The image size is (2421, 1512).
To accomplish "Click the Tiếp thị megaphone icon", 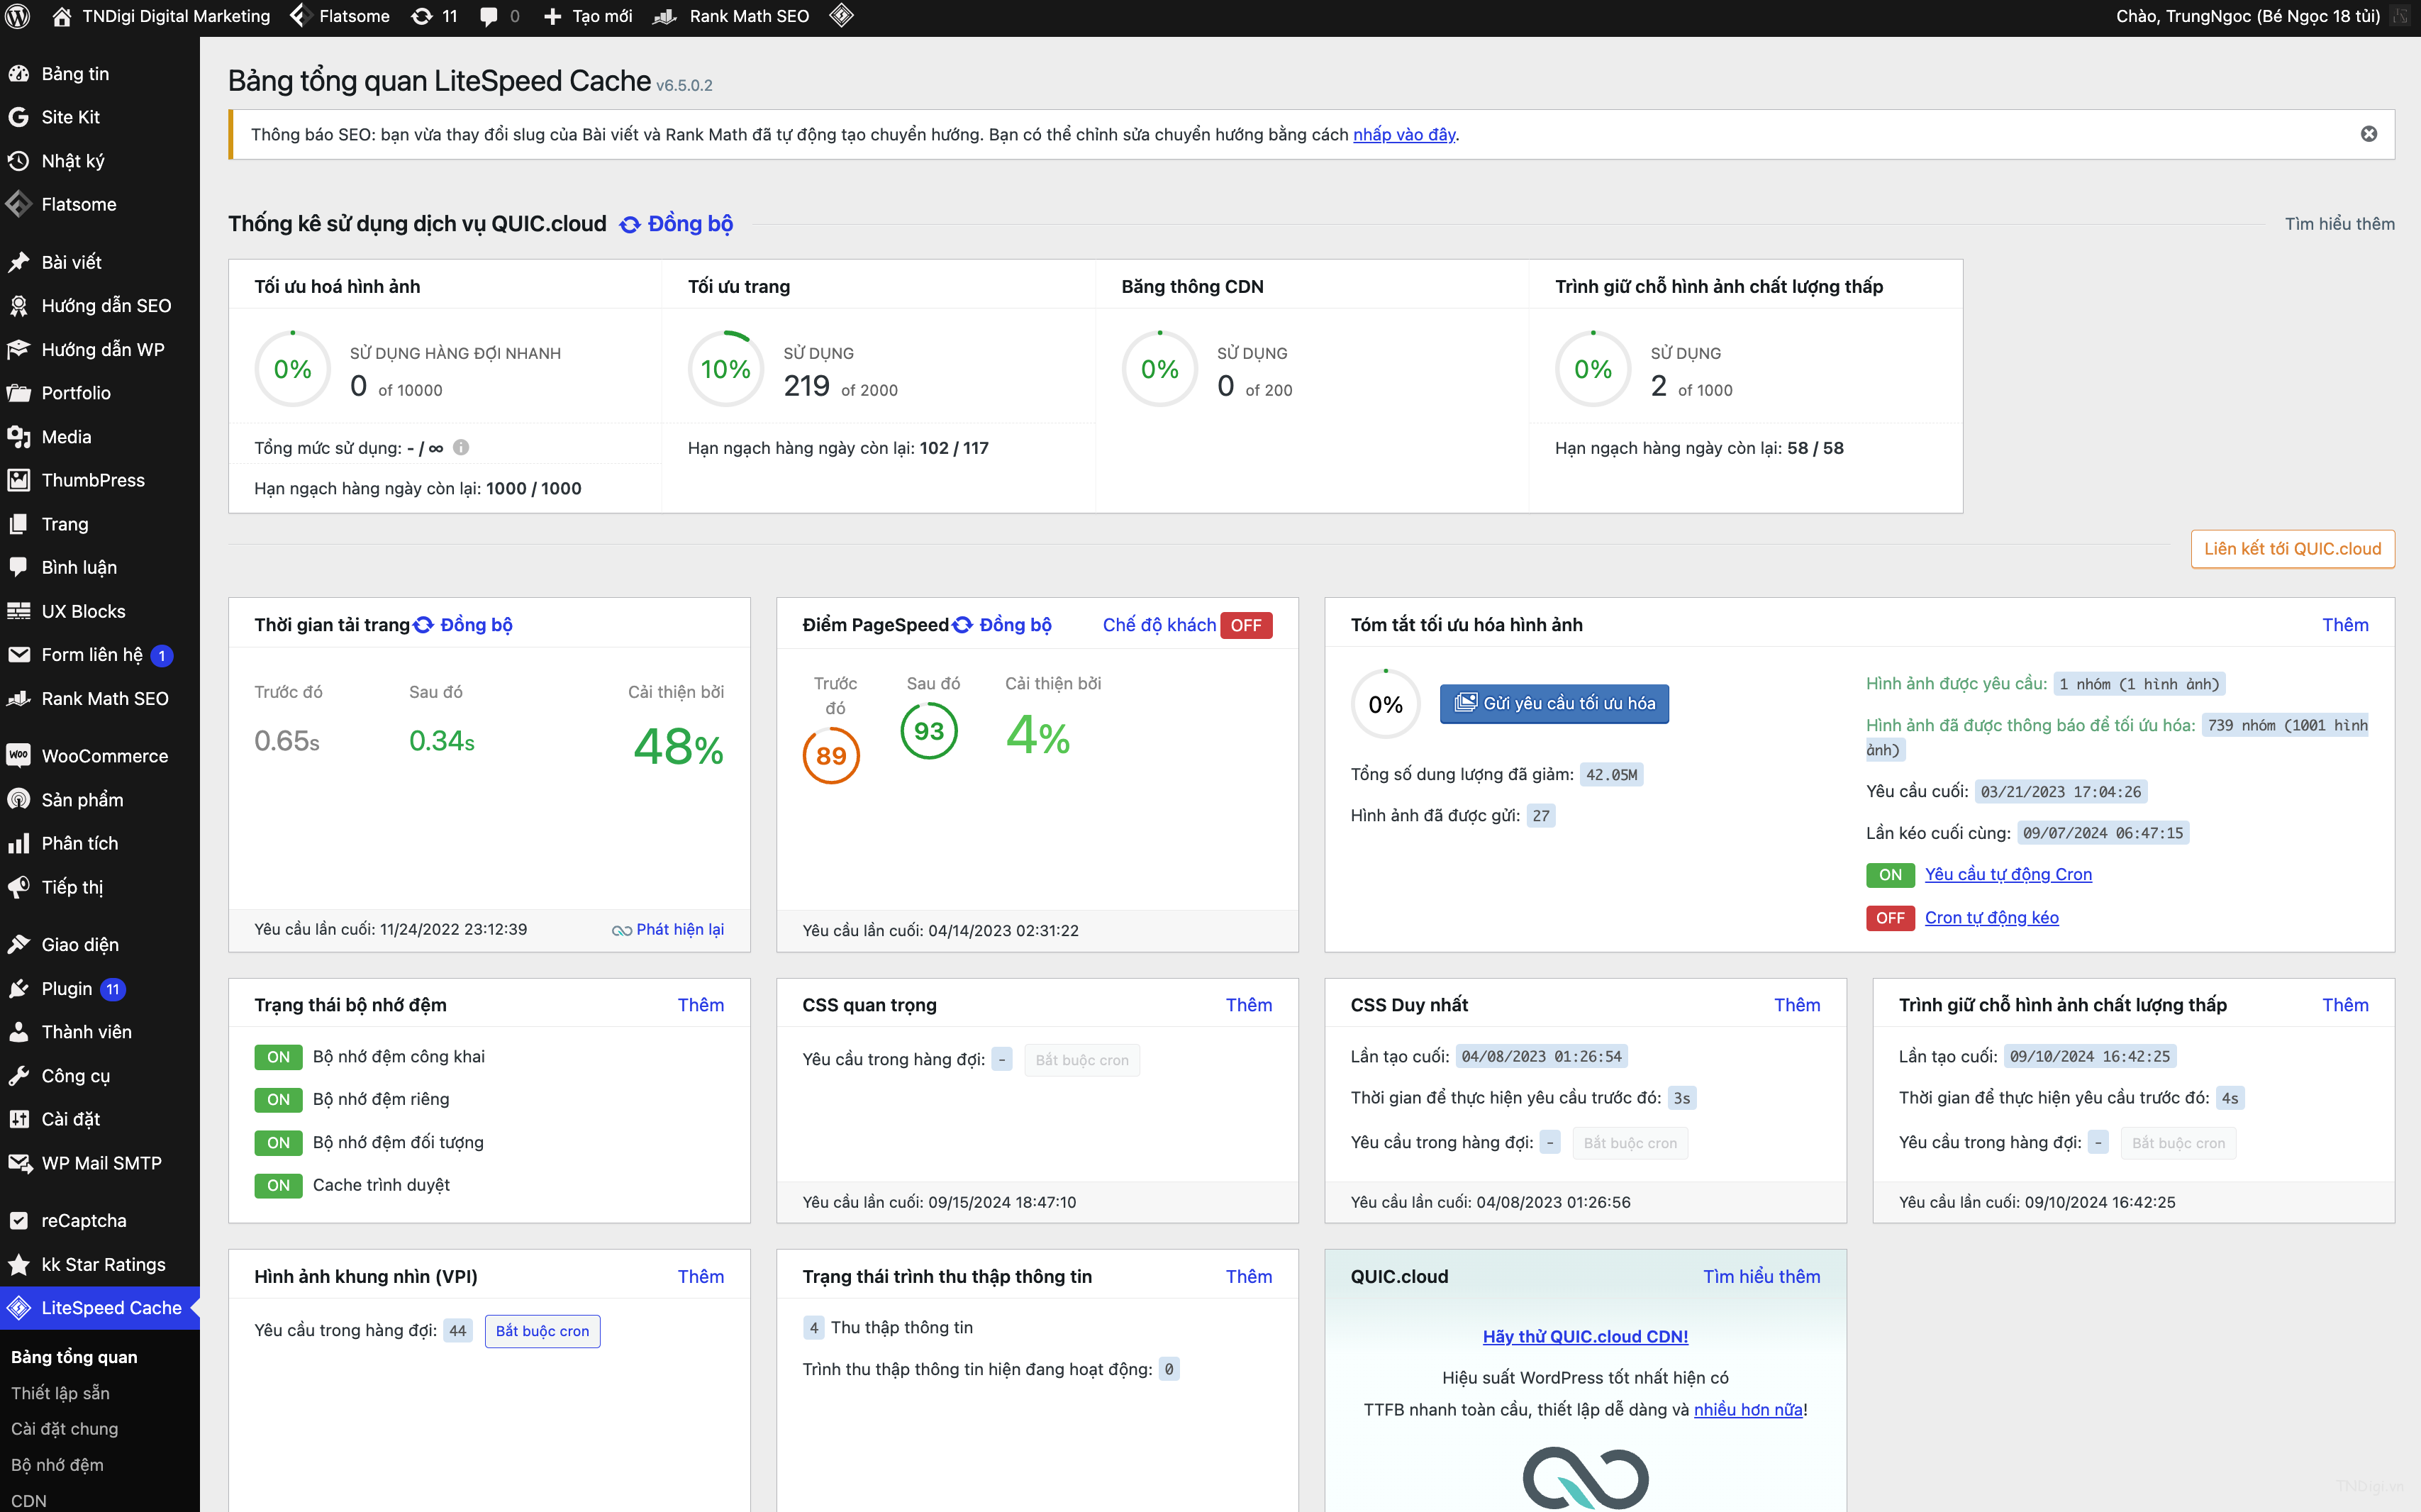I will tap(18, 887).
